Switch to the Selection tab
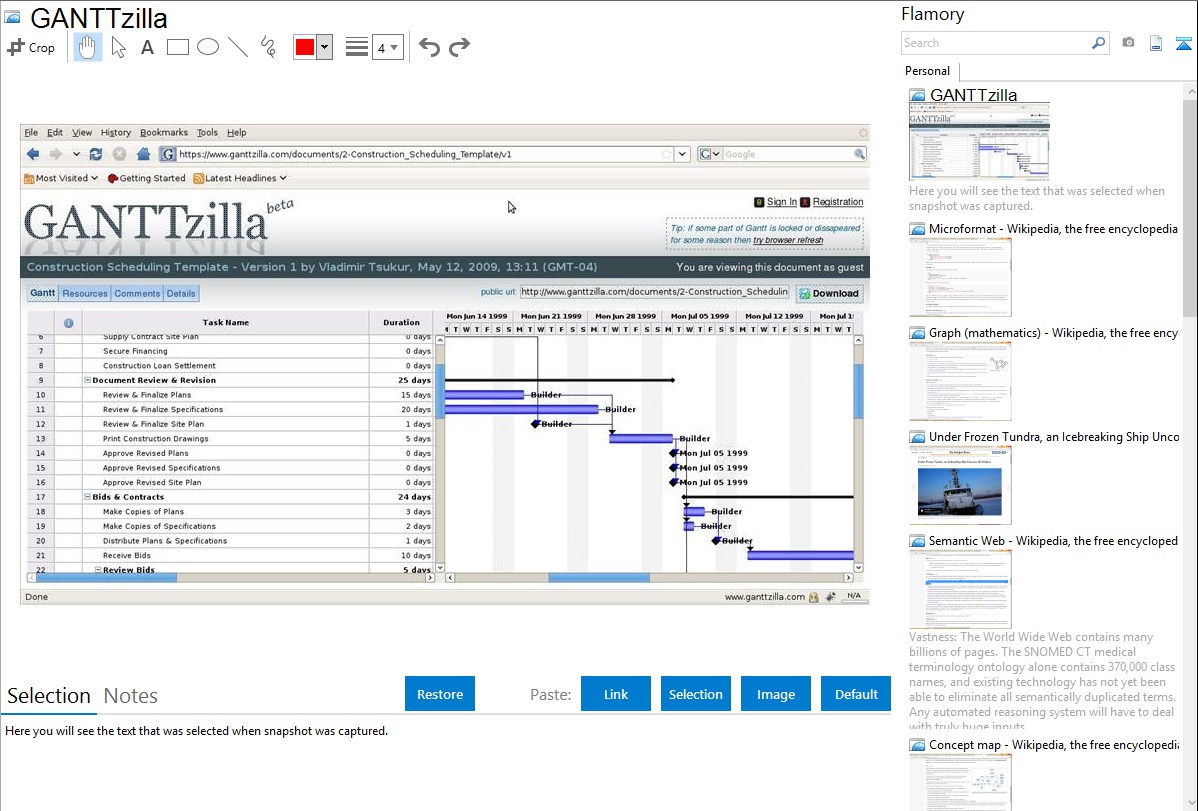1198x811 pixels. click(x=49, y=696)
